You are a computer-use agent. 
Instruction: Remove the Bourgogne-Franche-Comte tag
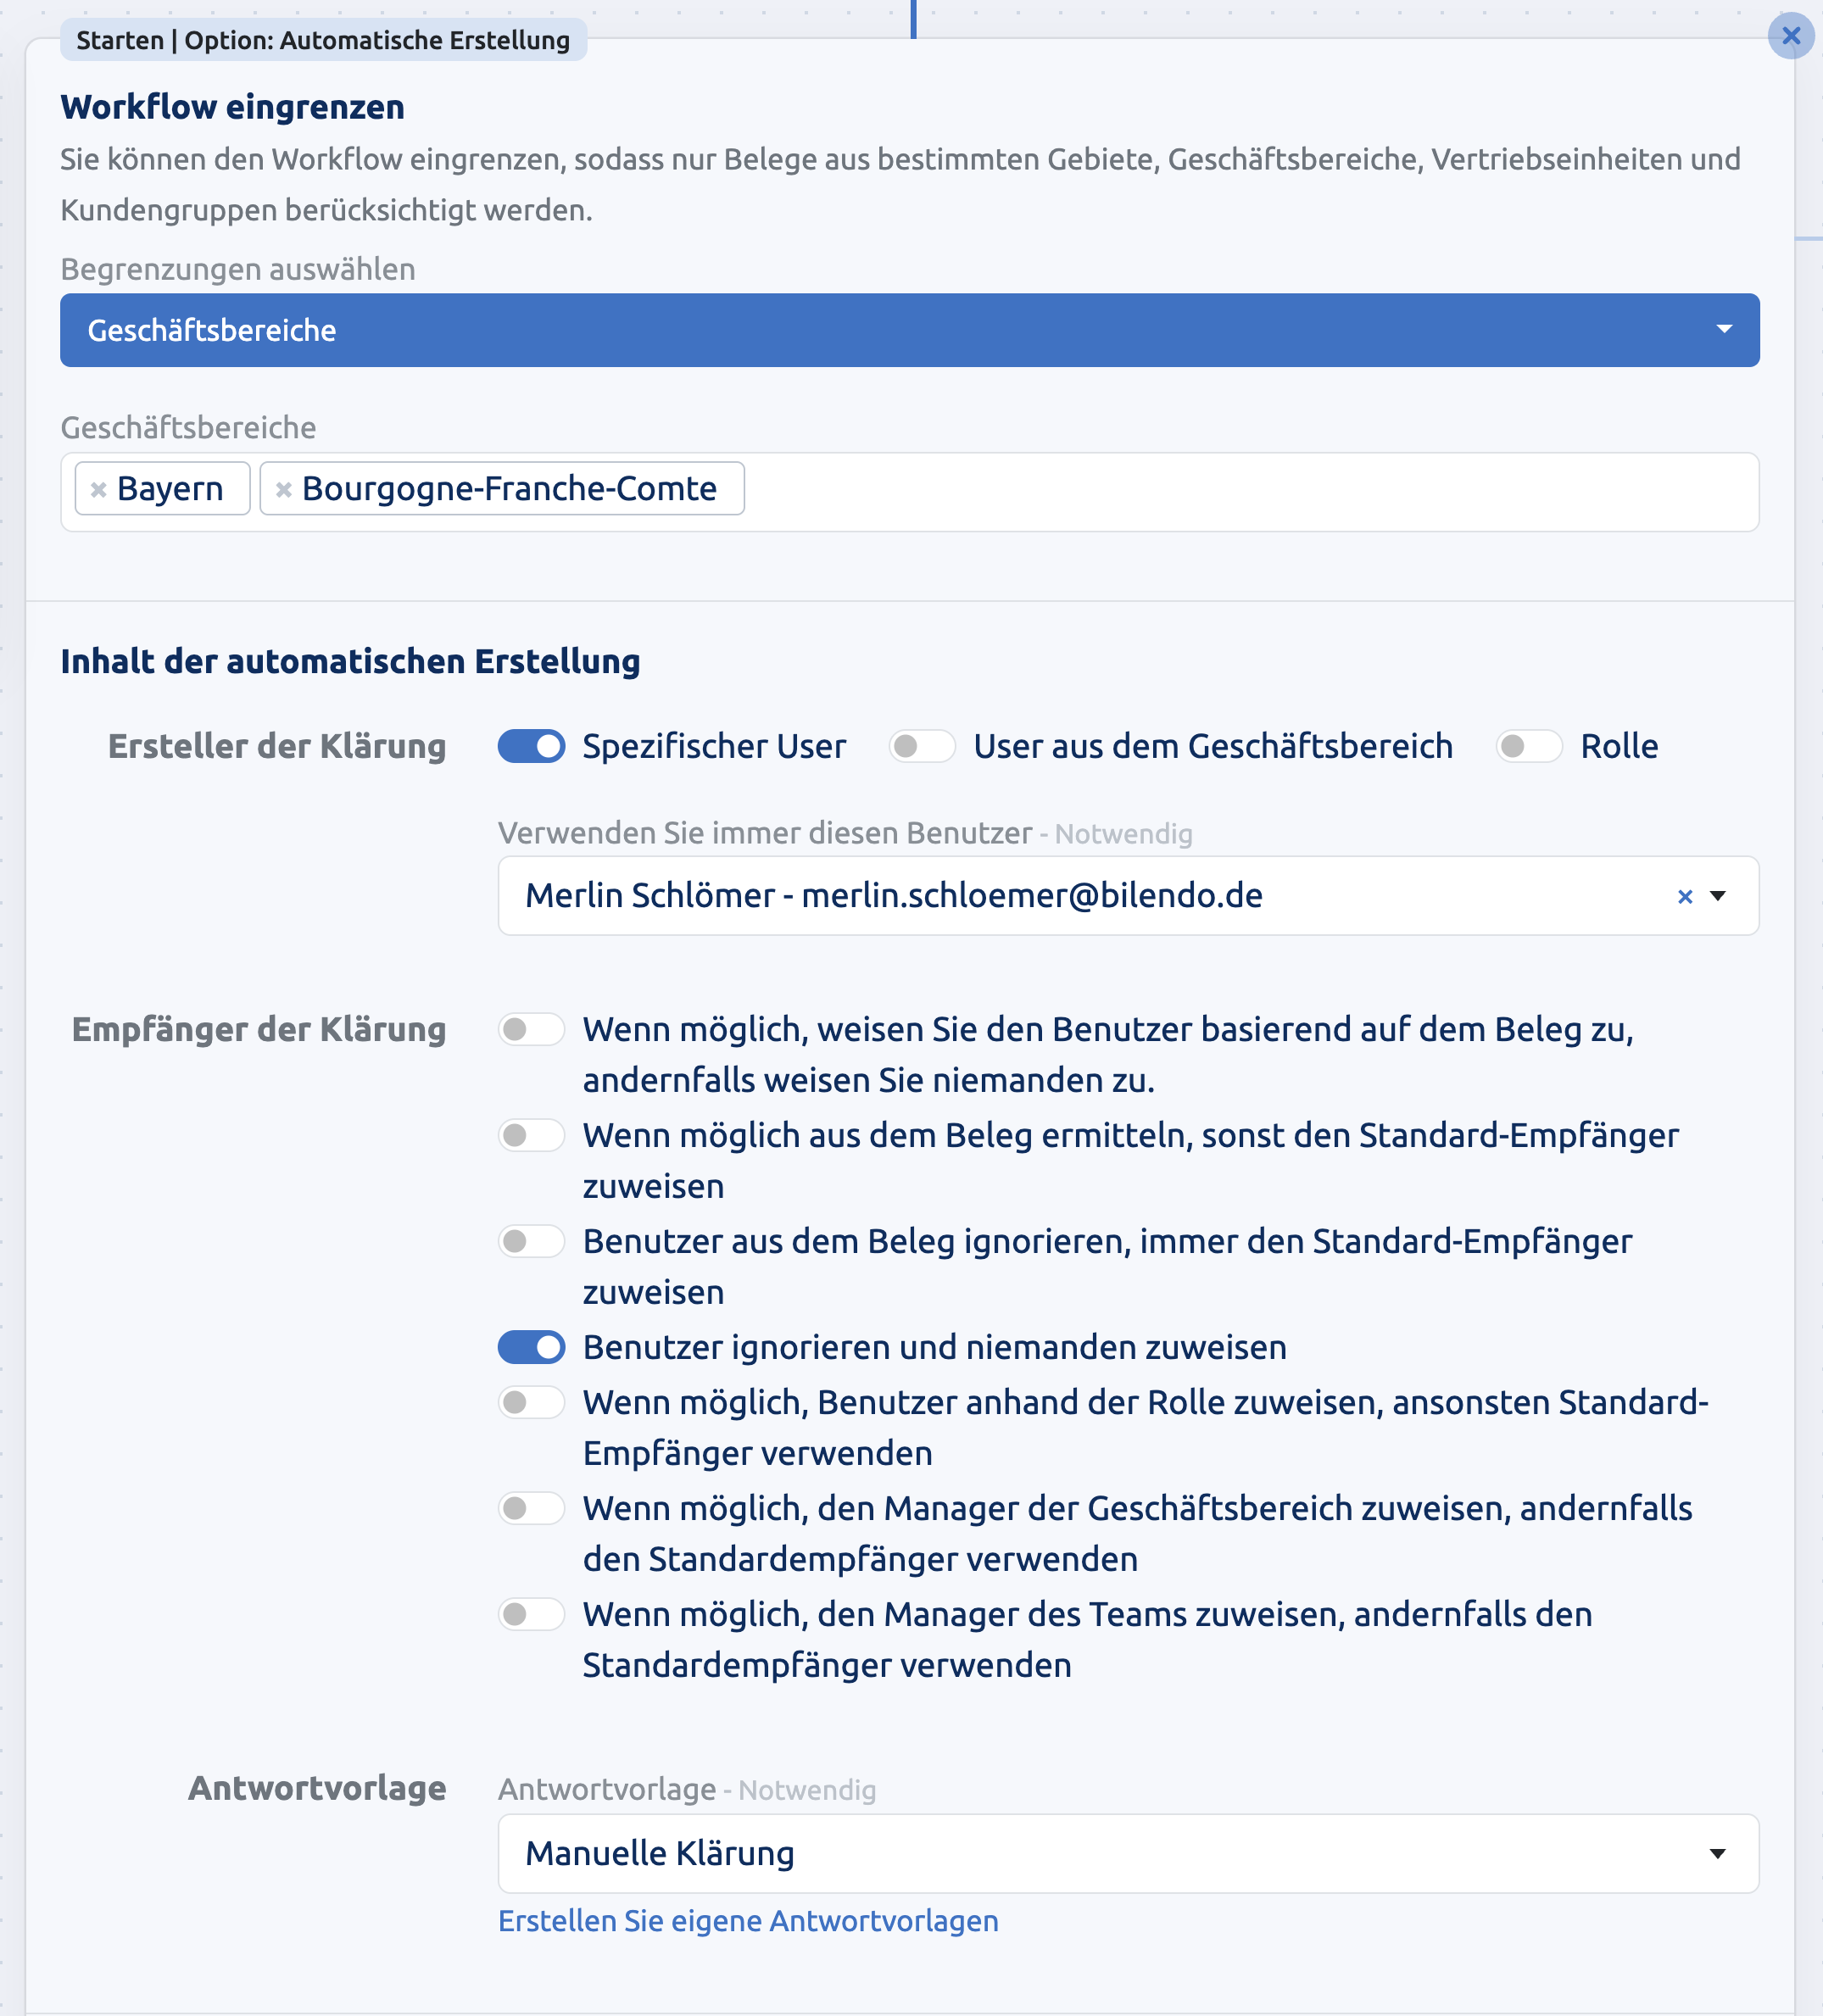(284, 489)
